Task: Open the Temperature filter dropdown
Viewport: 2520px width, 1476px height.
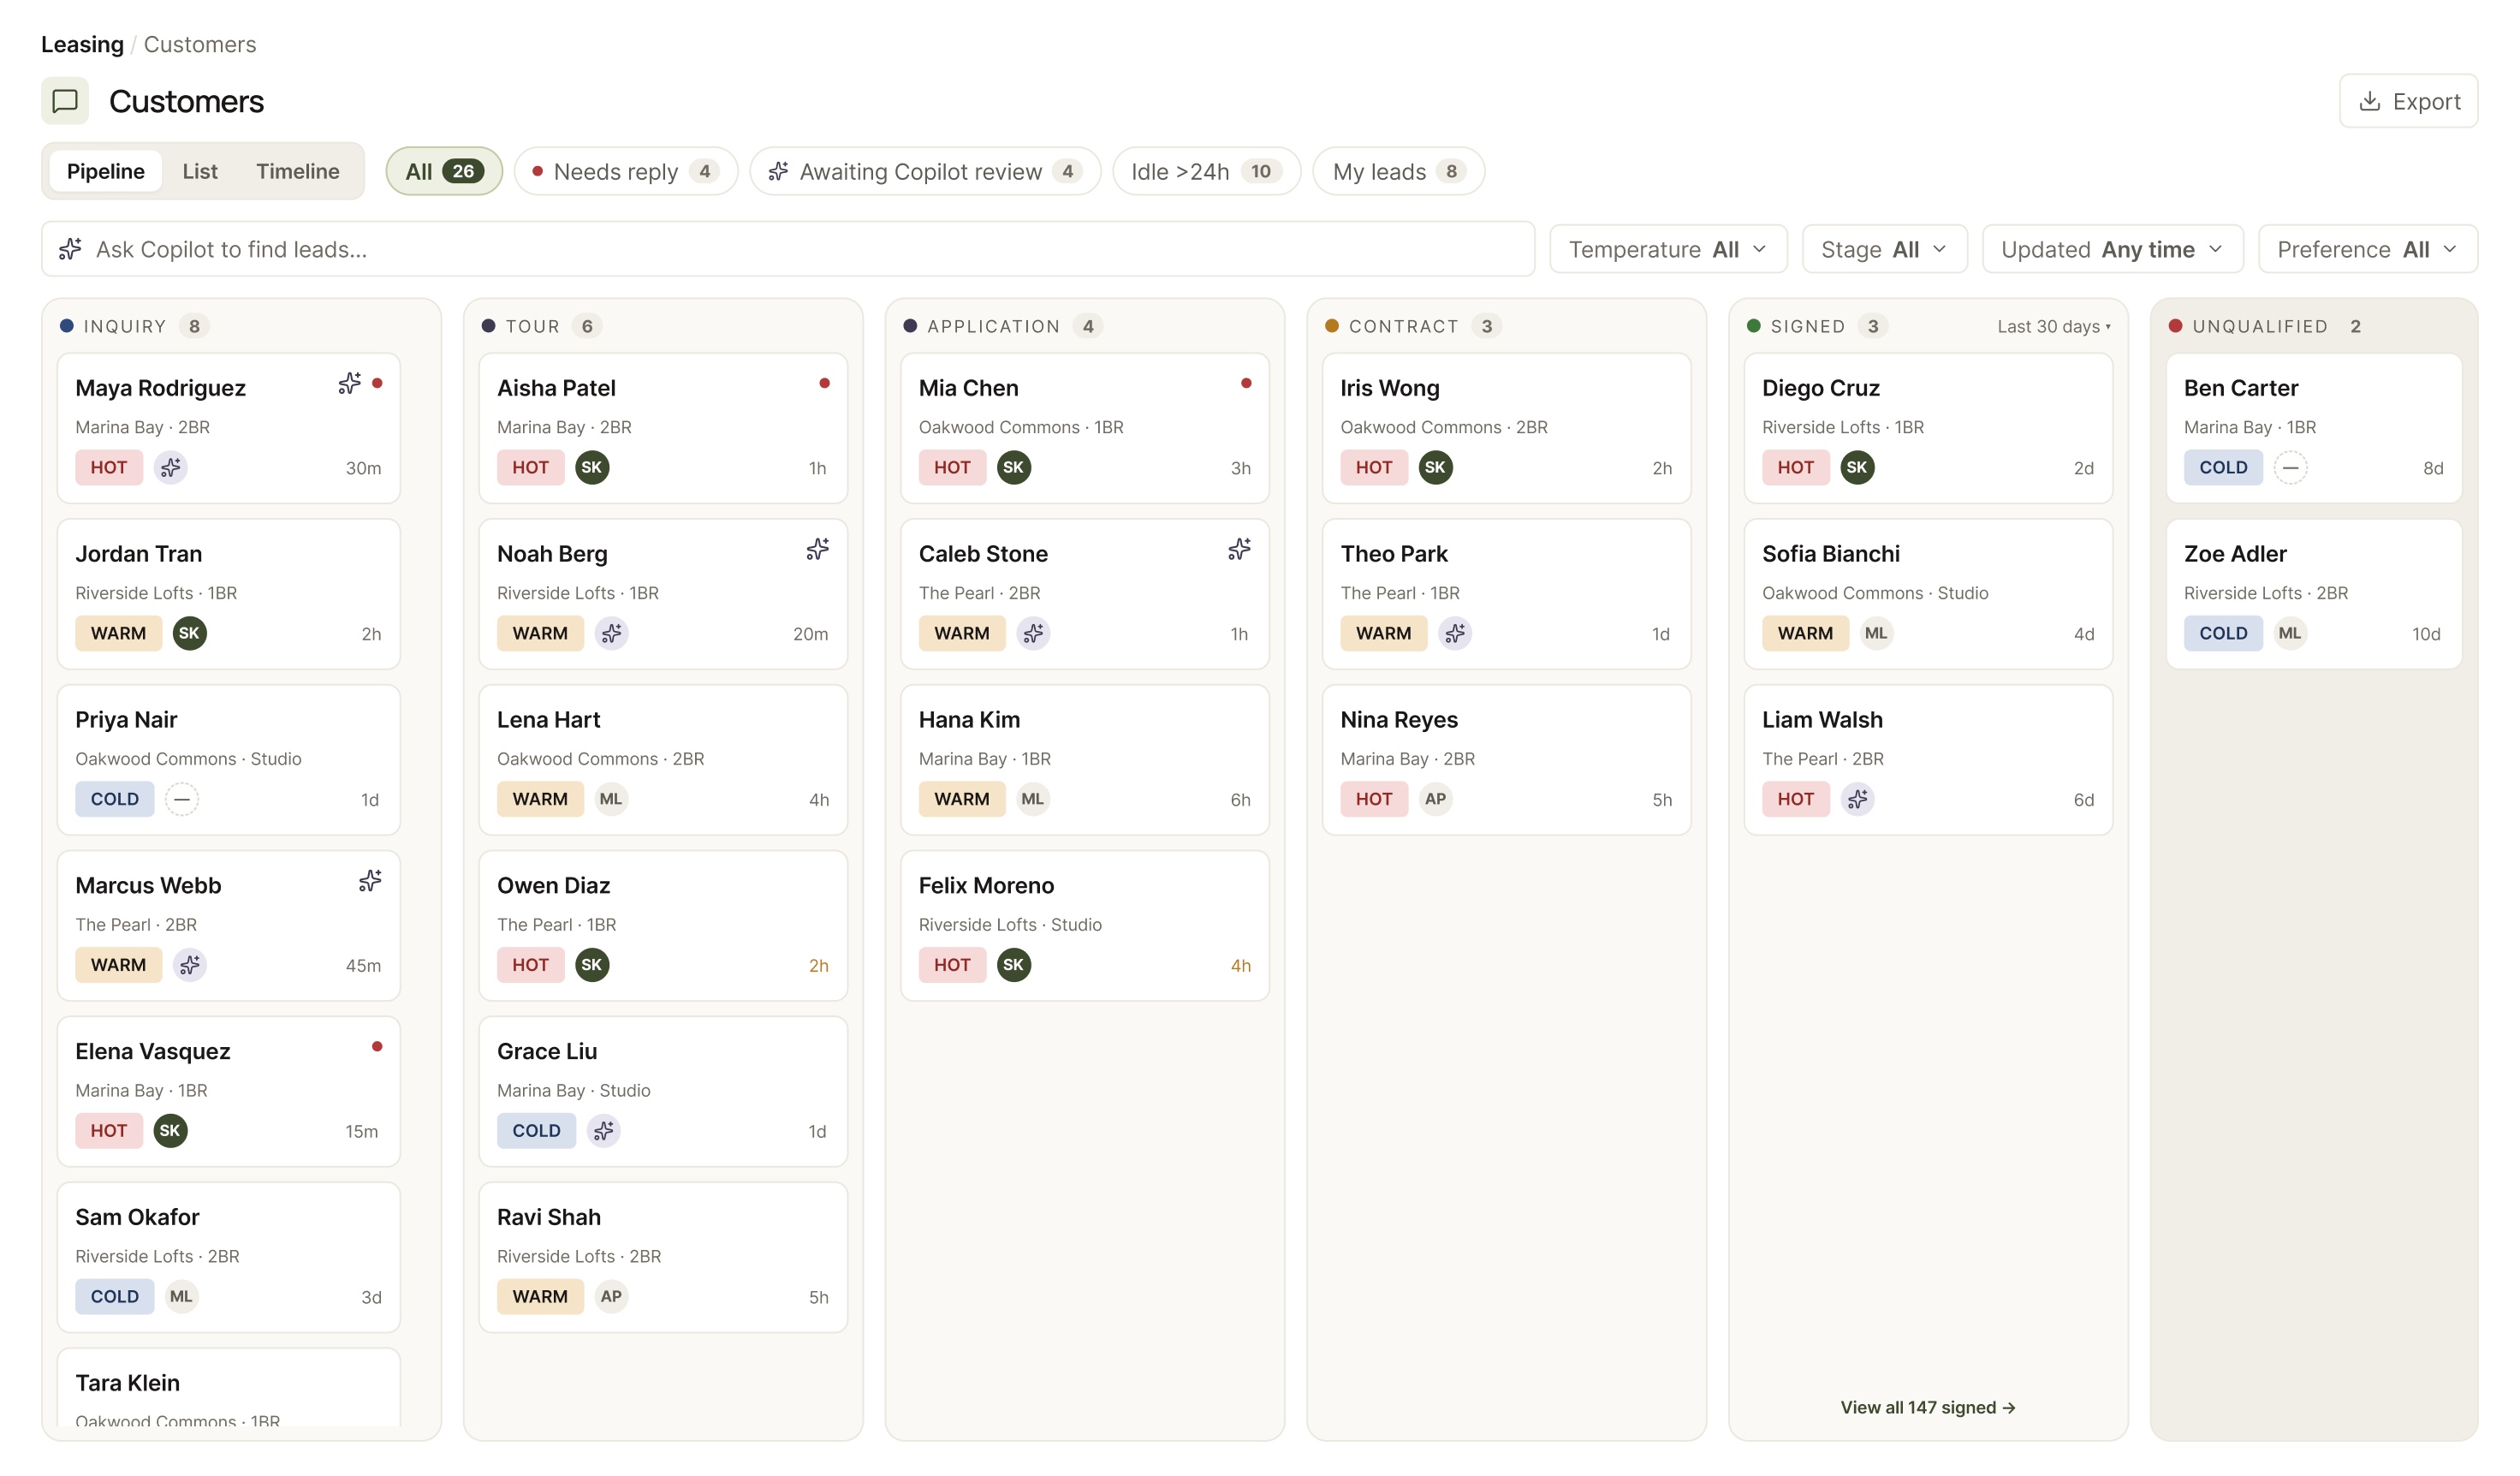Action: coord(1668,249)
